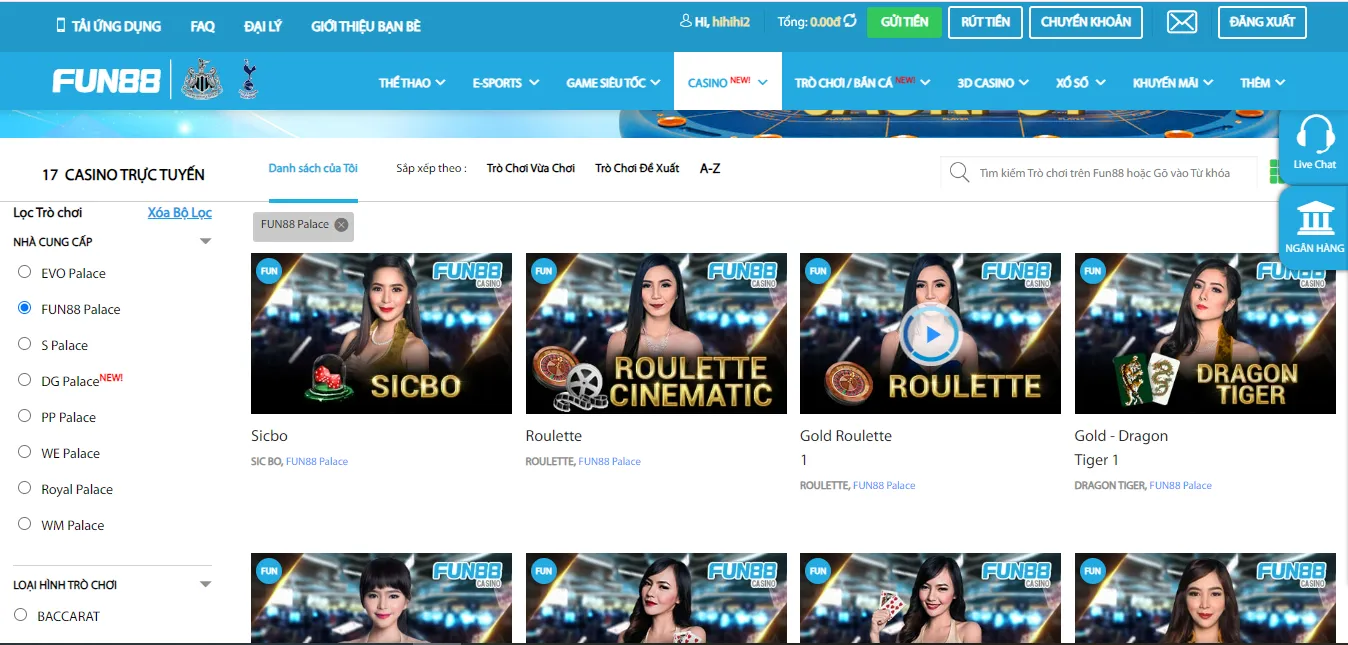
Task: Switch to Danh sách của Tôi tab
Action: click(x=313, y=168)
